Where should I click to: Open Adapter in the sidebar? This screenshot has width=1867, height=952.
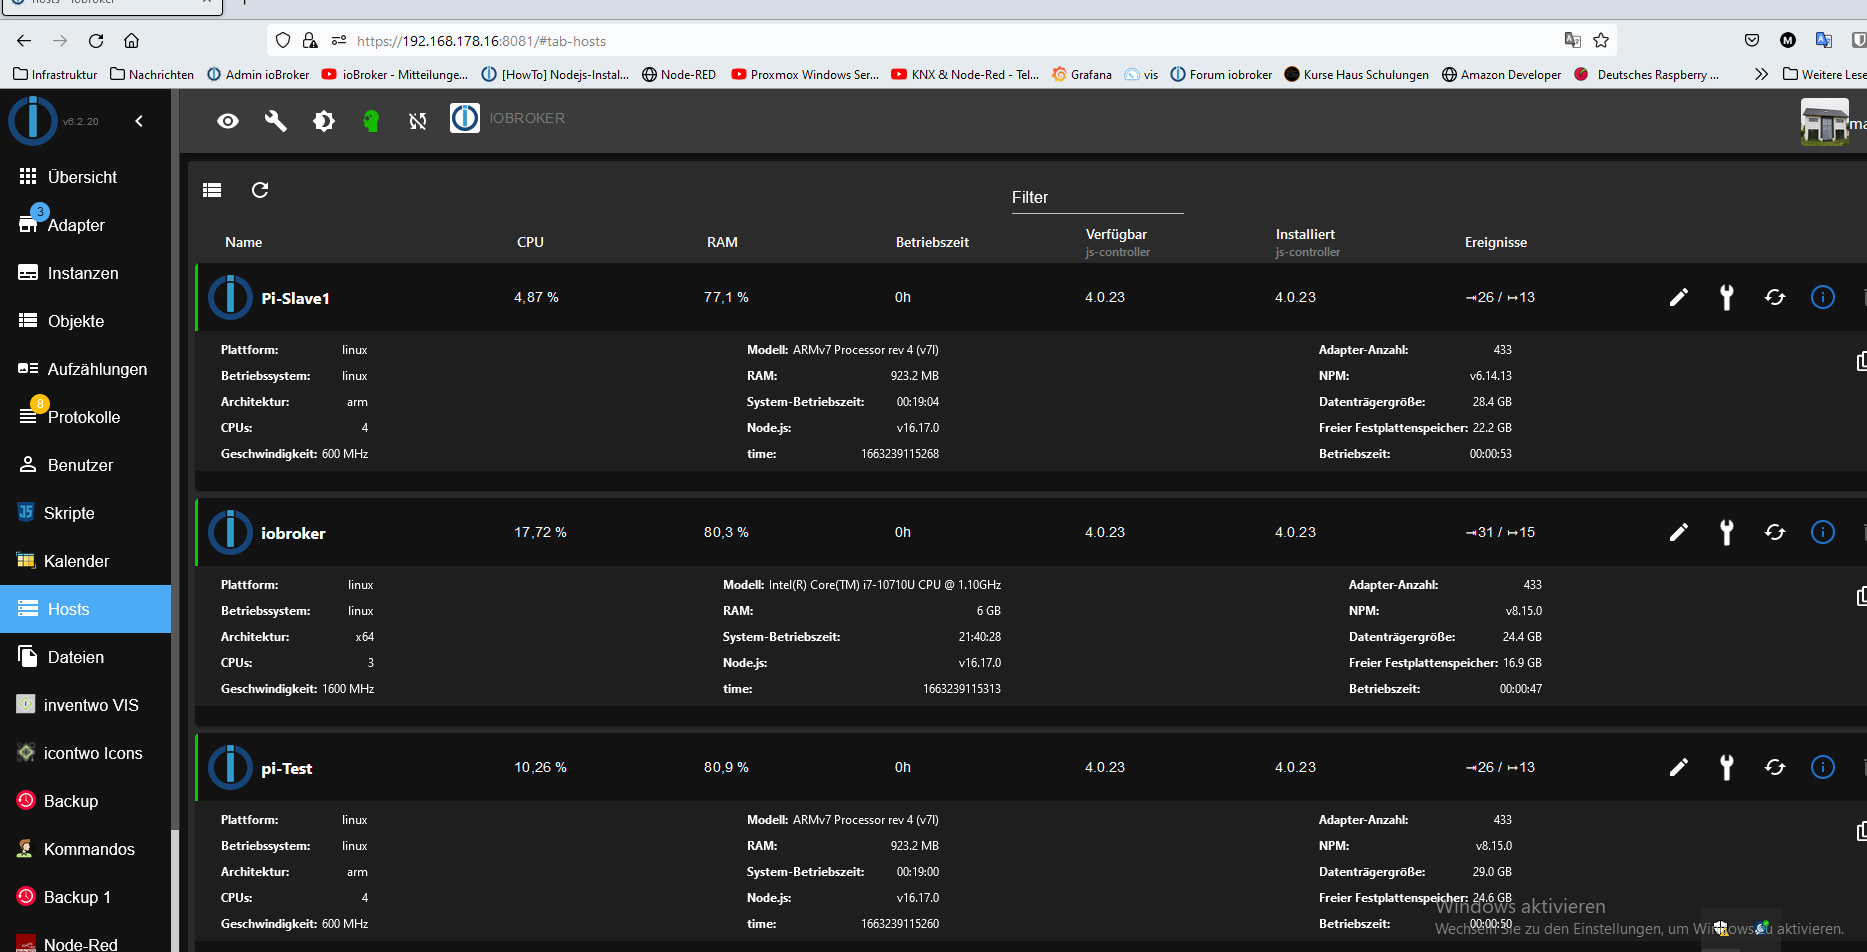(x=85, y=225)
